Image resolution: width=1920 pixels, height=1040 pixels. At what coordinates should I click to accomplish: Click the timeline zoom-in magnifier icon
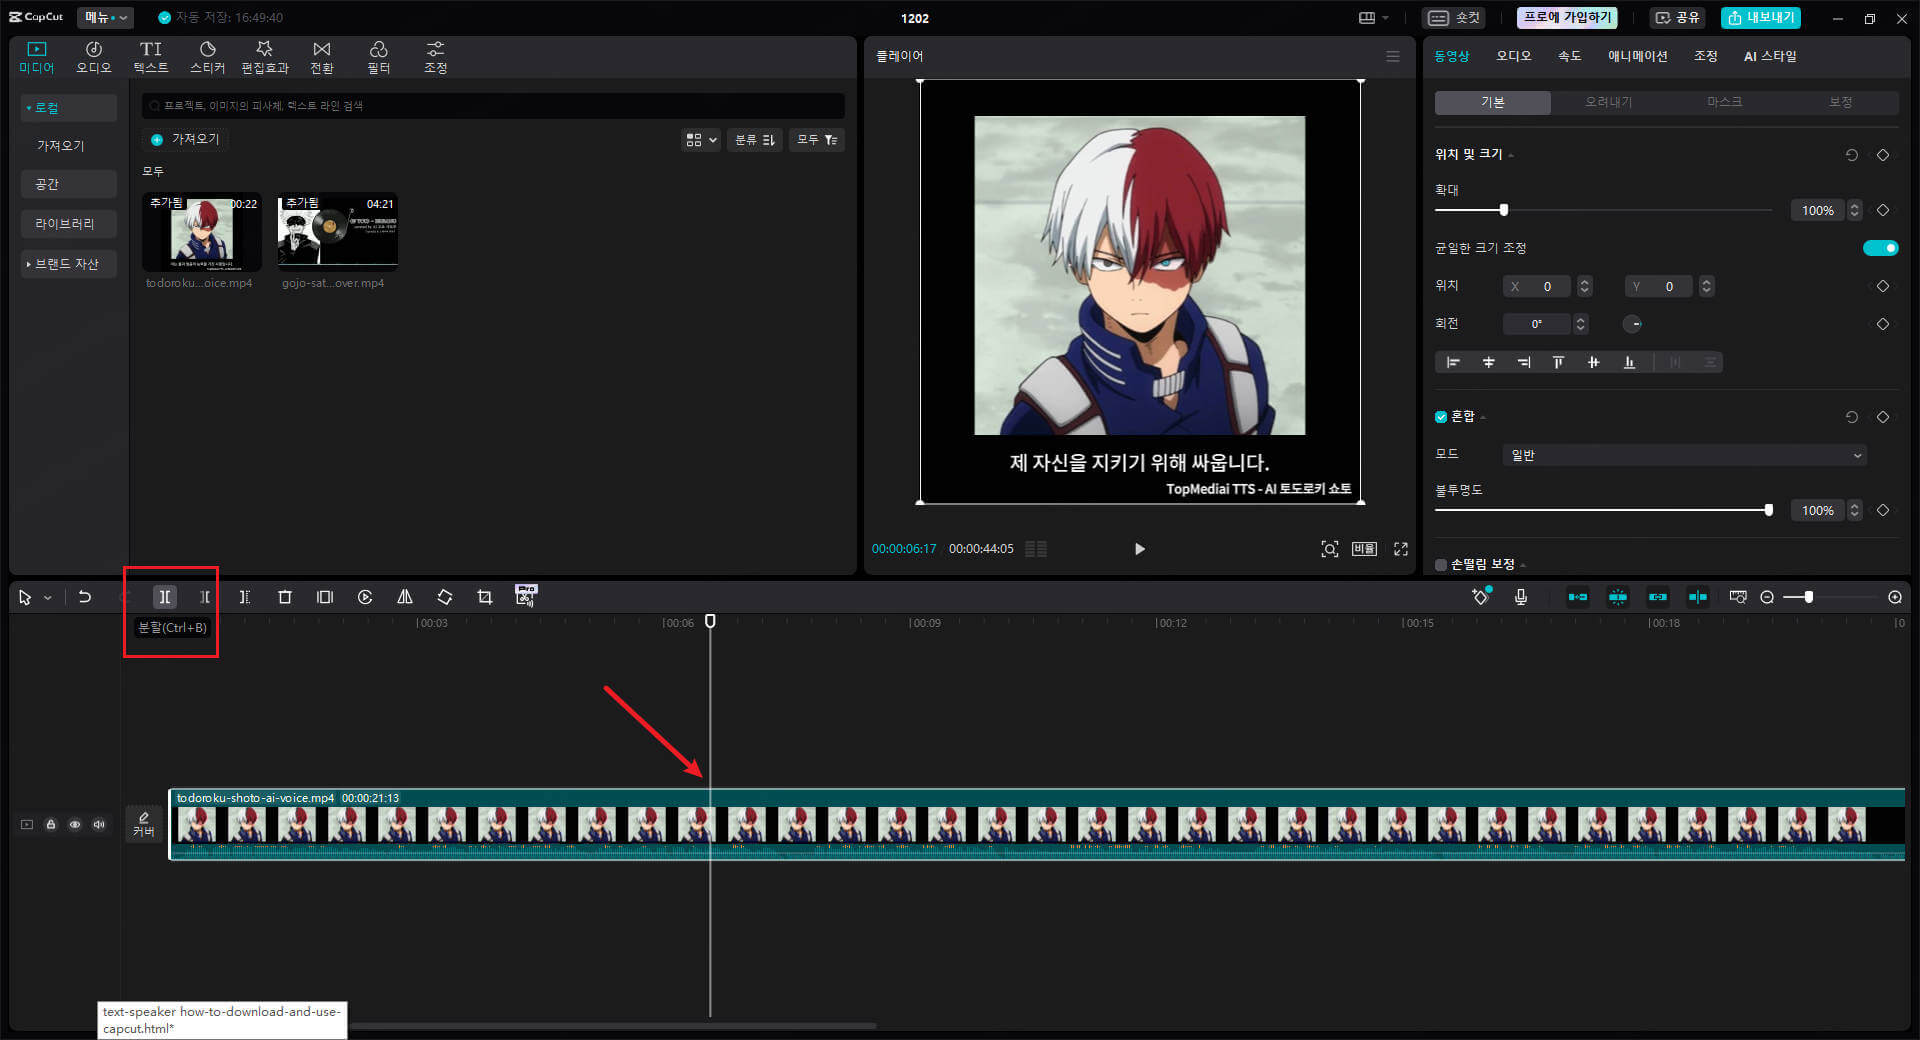tap(1895, 597)
